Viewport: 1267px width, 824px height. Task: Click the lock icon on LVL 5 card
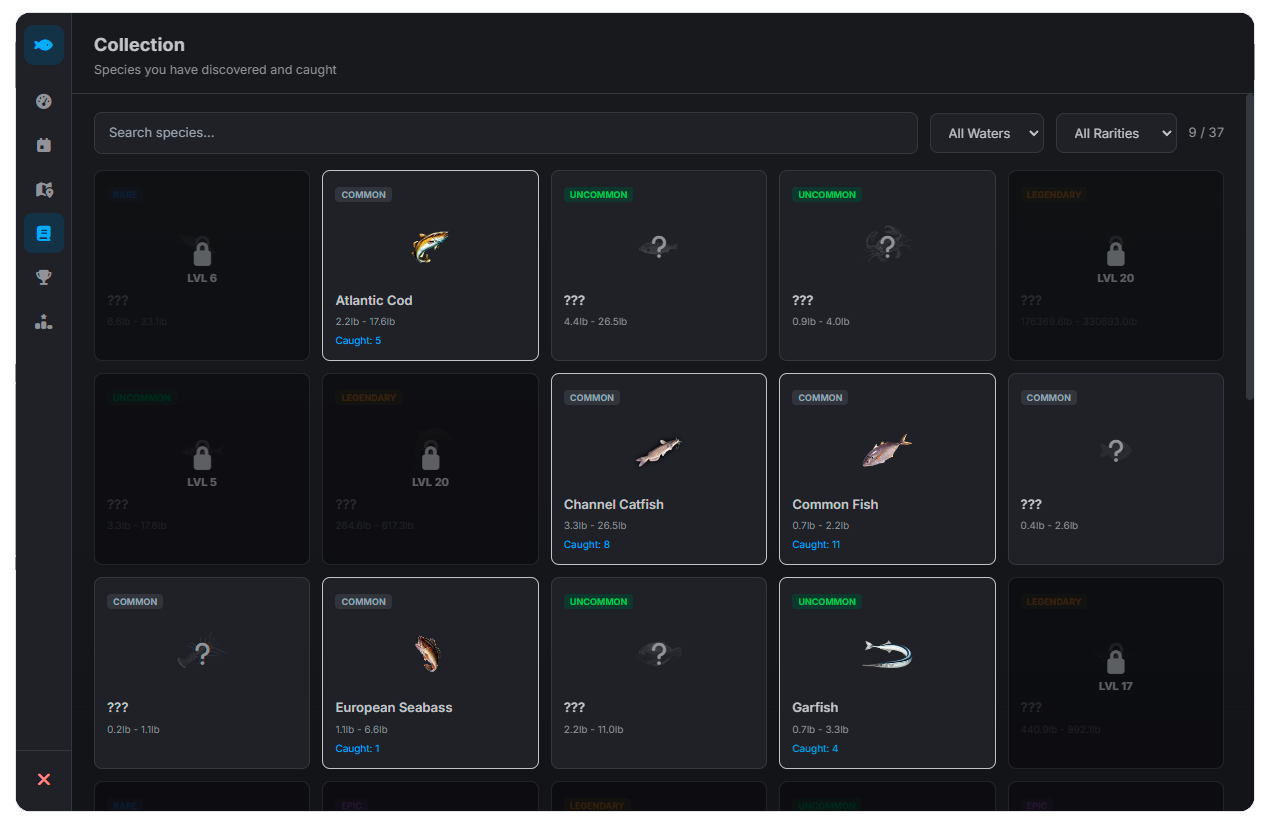(202, 457)
